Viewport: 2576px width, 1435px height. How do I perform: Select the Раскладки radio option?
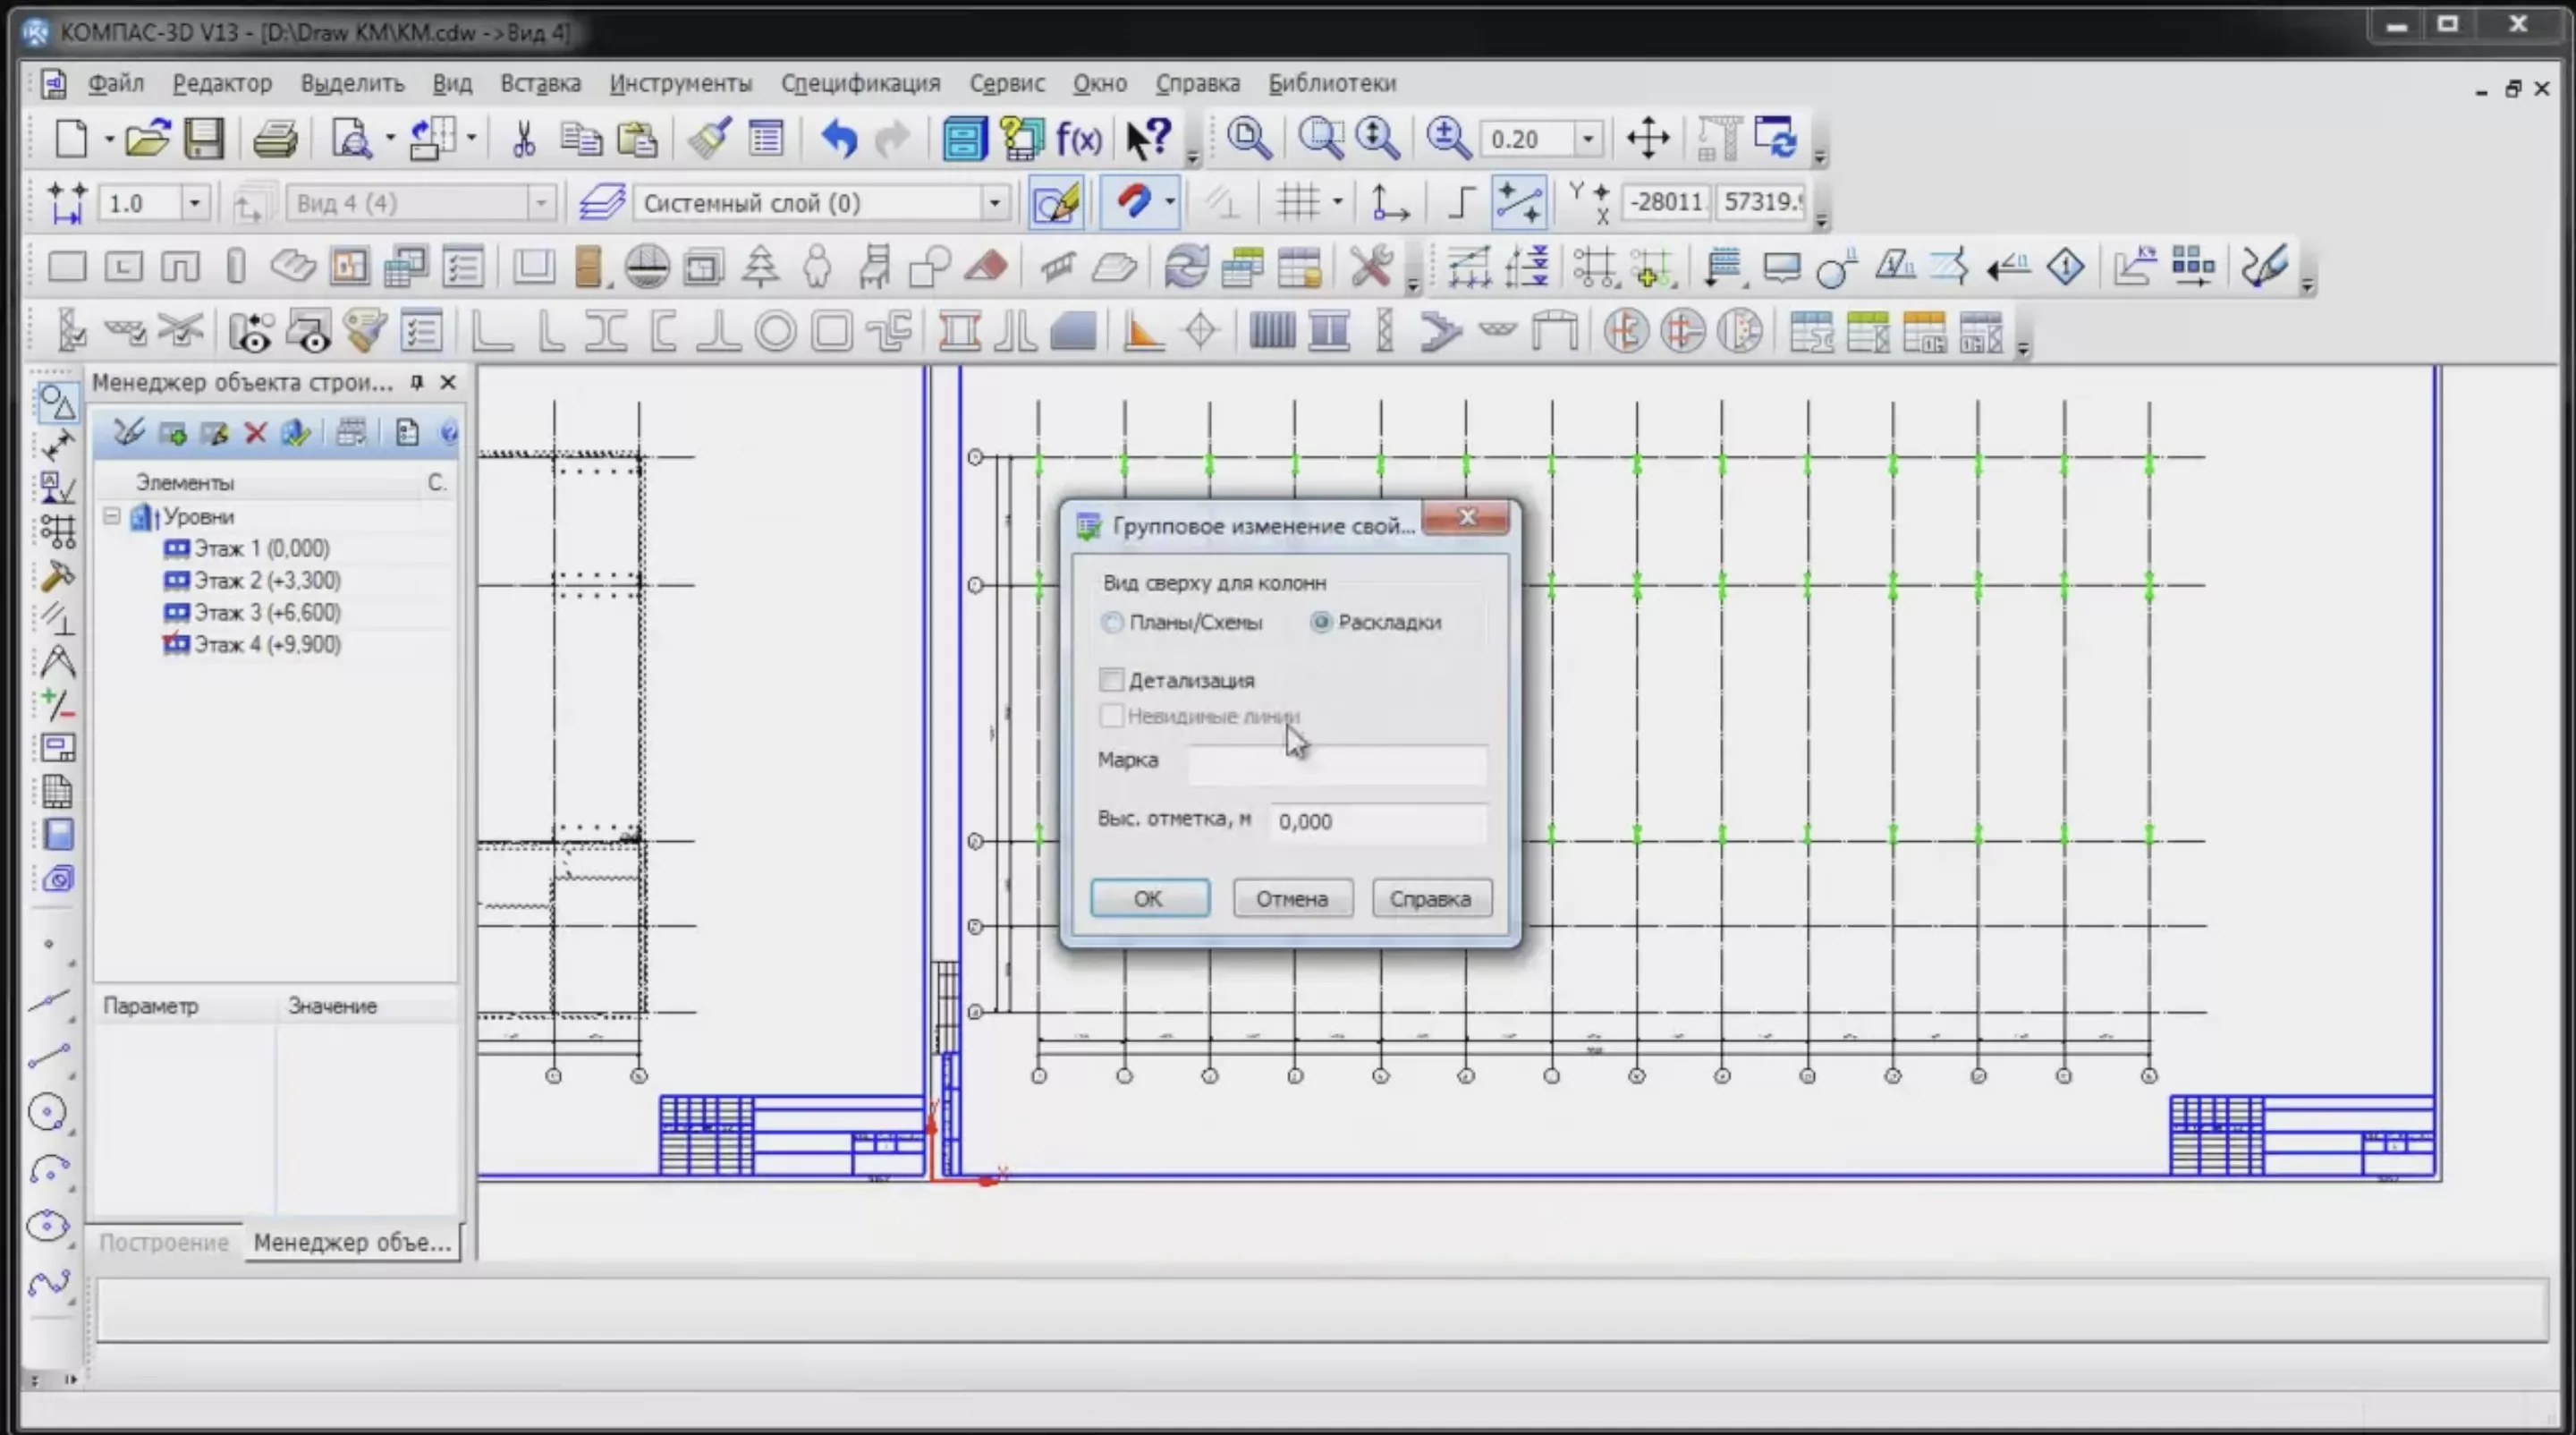(x=1321, y=622)
